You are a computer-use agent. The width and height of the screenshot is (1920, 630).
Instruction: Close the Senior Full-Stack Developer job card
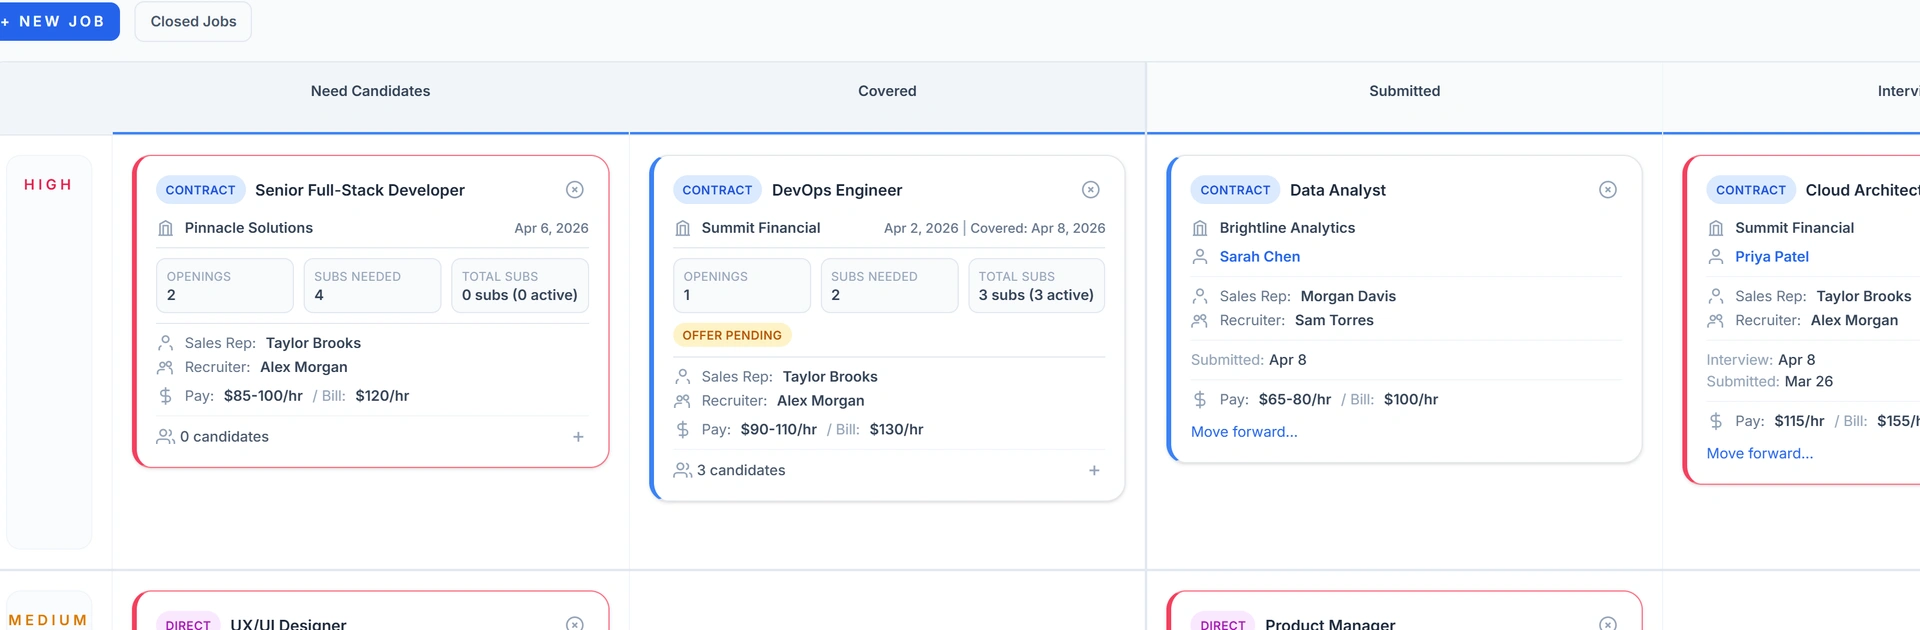[x=575, y=190]
